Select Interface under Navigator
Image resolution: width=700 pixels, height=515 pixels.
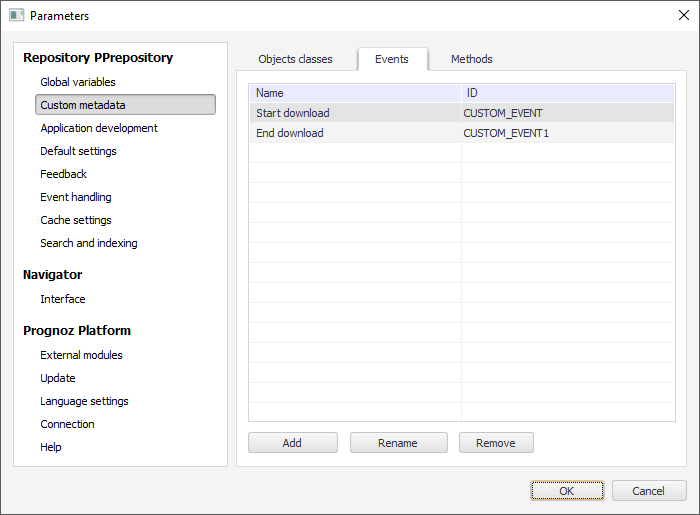point(63,299)
